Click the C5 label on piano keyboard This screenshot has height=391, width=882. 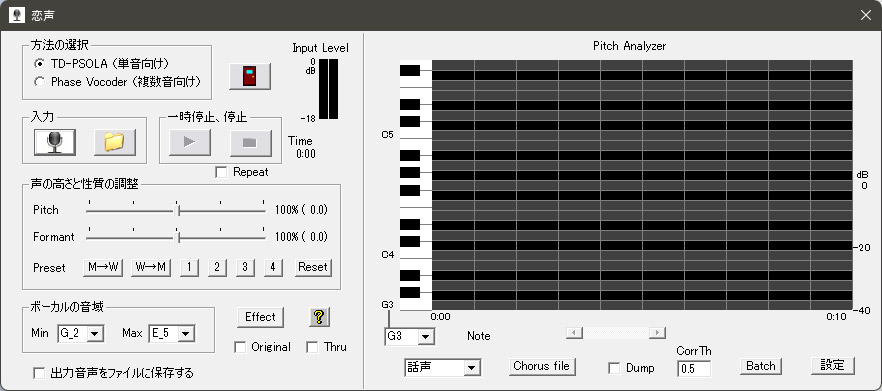388,135
